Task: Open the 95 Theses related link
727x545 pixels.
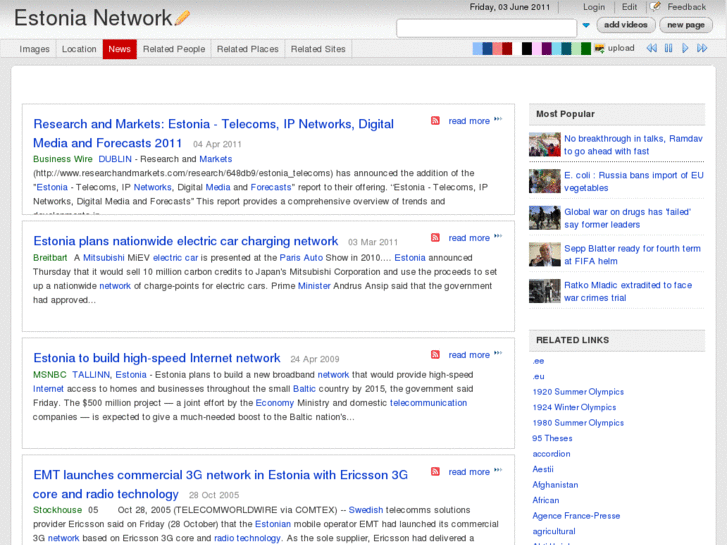Action: click(552, 438)
